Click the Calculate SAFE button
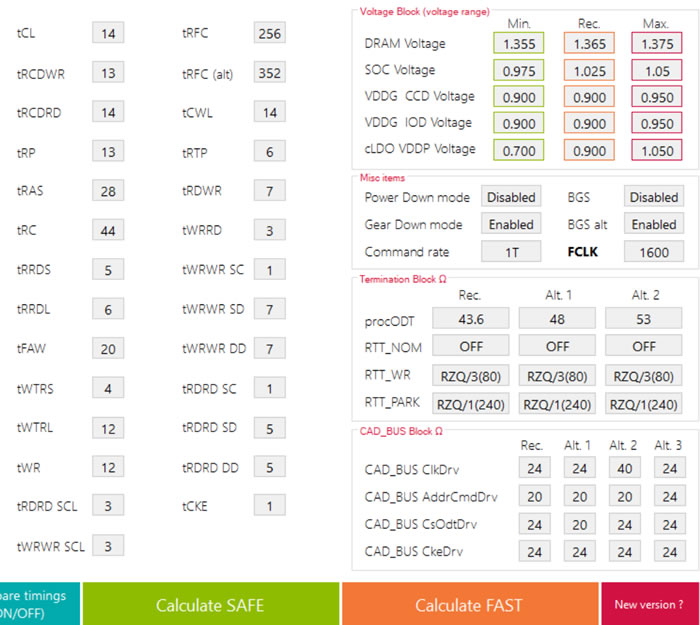Image resolution: width=700 pixels, height=625 pixels. pos(211,604)
